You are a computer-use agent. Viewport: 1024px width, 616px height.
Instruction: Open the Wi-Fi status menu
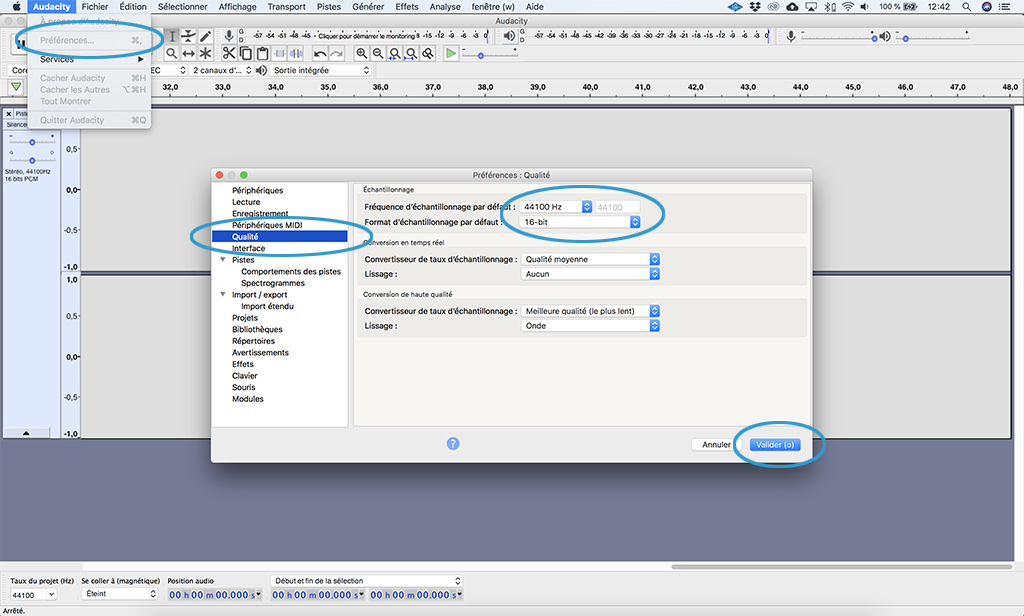pyautogui.click(x=848, y=7)
